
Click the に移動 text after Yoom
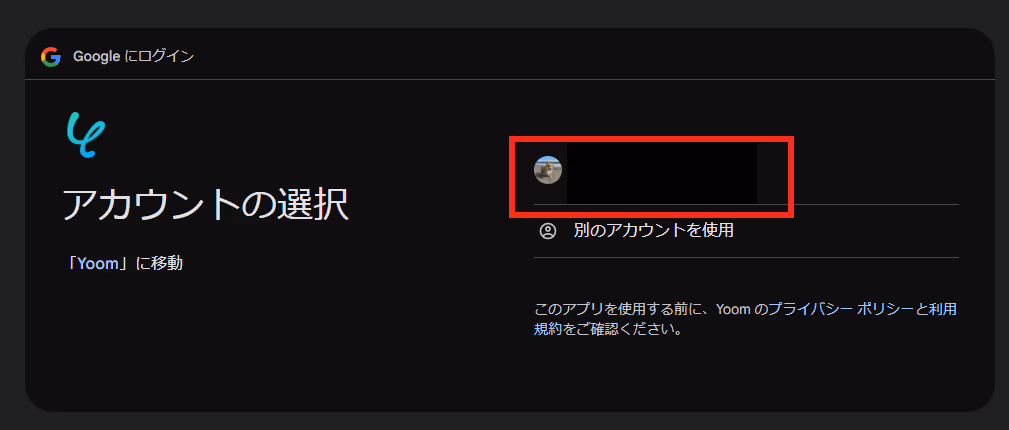point(159,263)
